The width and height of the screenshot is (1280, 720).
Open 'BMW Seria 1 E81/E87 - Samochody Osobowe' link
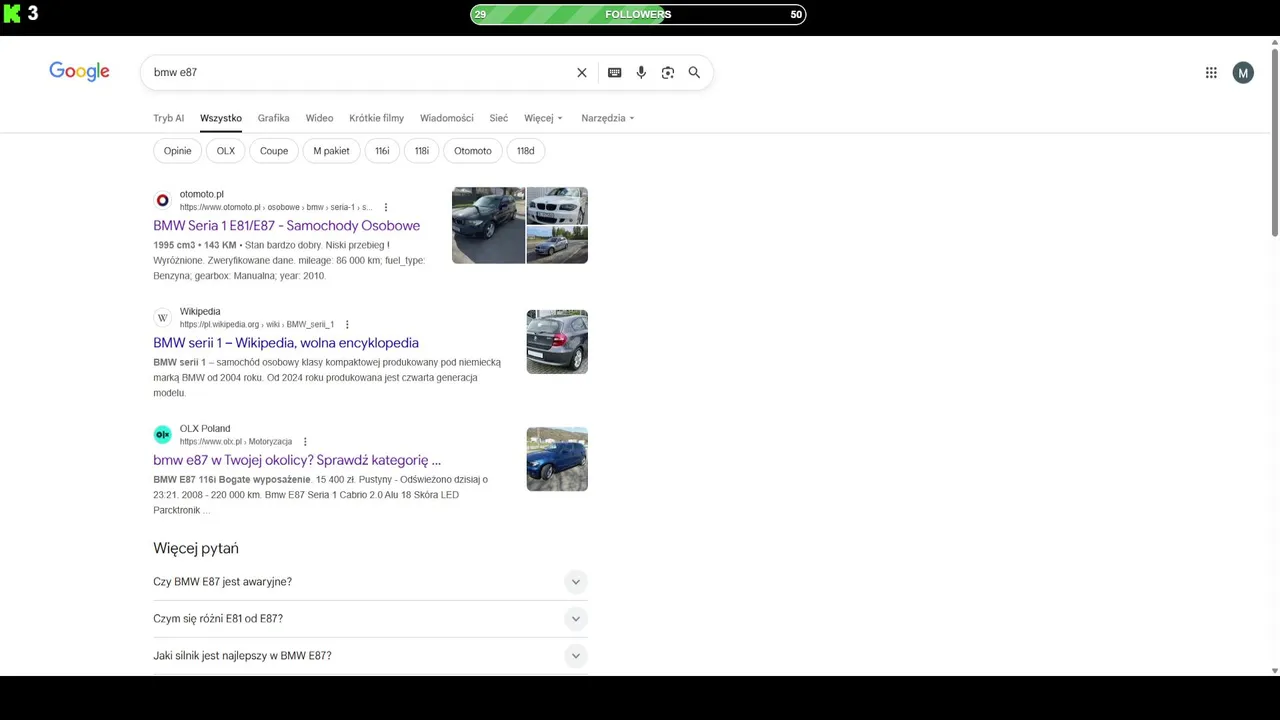point(286,226)
